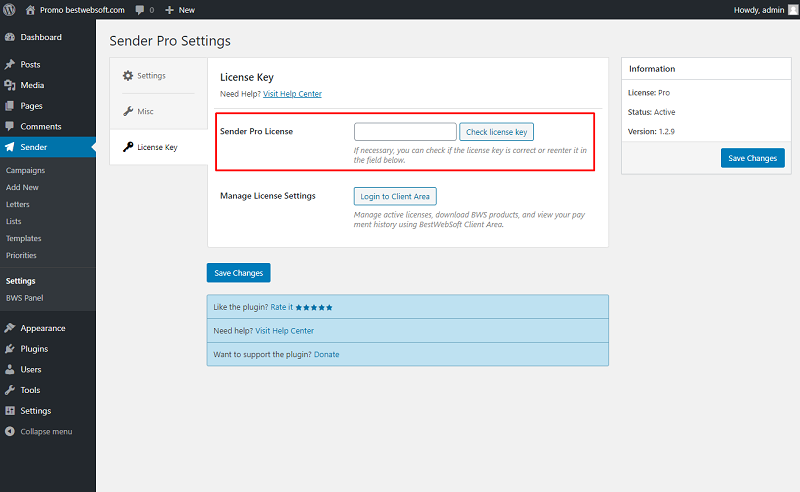This screenshot has height=492, width=800.
Task: Open the Posts menu item
Action: coord(30,64)
